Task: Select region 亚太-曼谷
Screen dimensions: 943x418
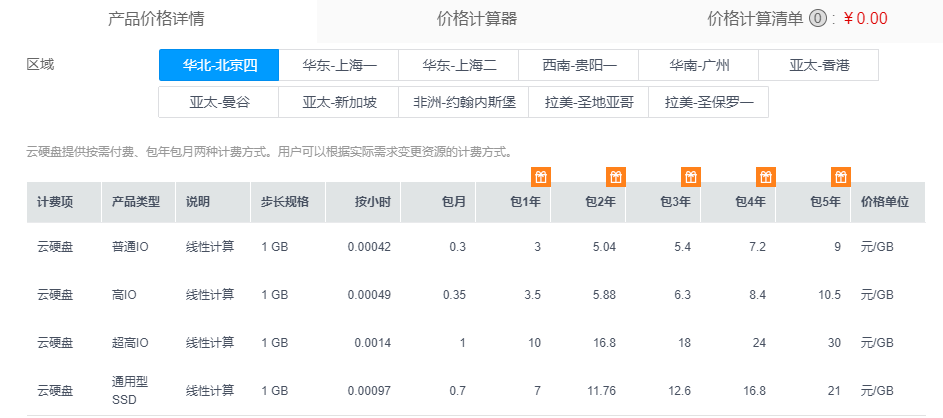Action: pyautogui.click(x=218, y=102)
